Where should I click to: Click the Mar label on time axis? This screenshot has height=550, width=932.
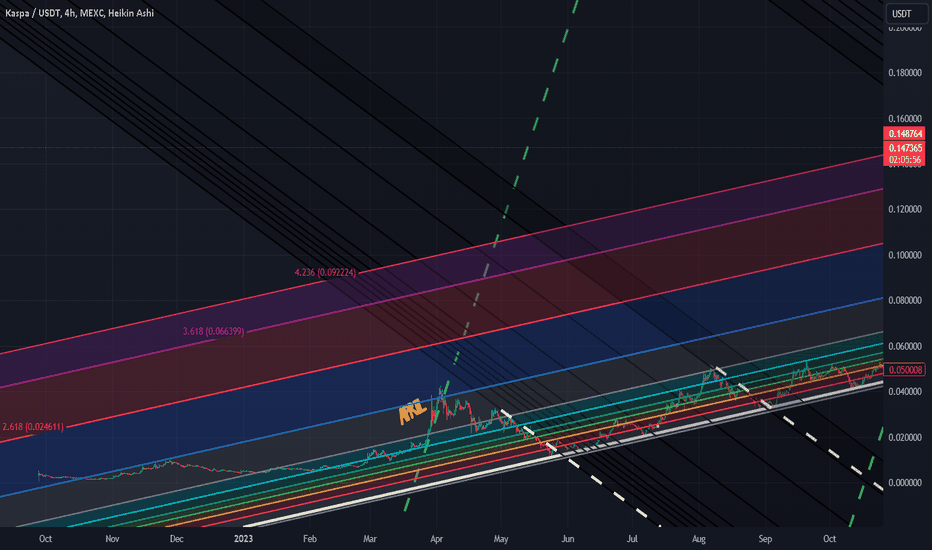[370, 539]
